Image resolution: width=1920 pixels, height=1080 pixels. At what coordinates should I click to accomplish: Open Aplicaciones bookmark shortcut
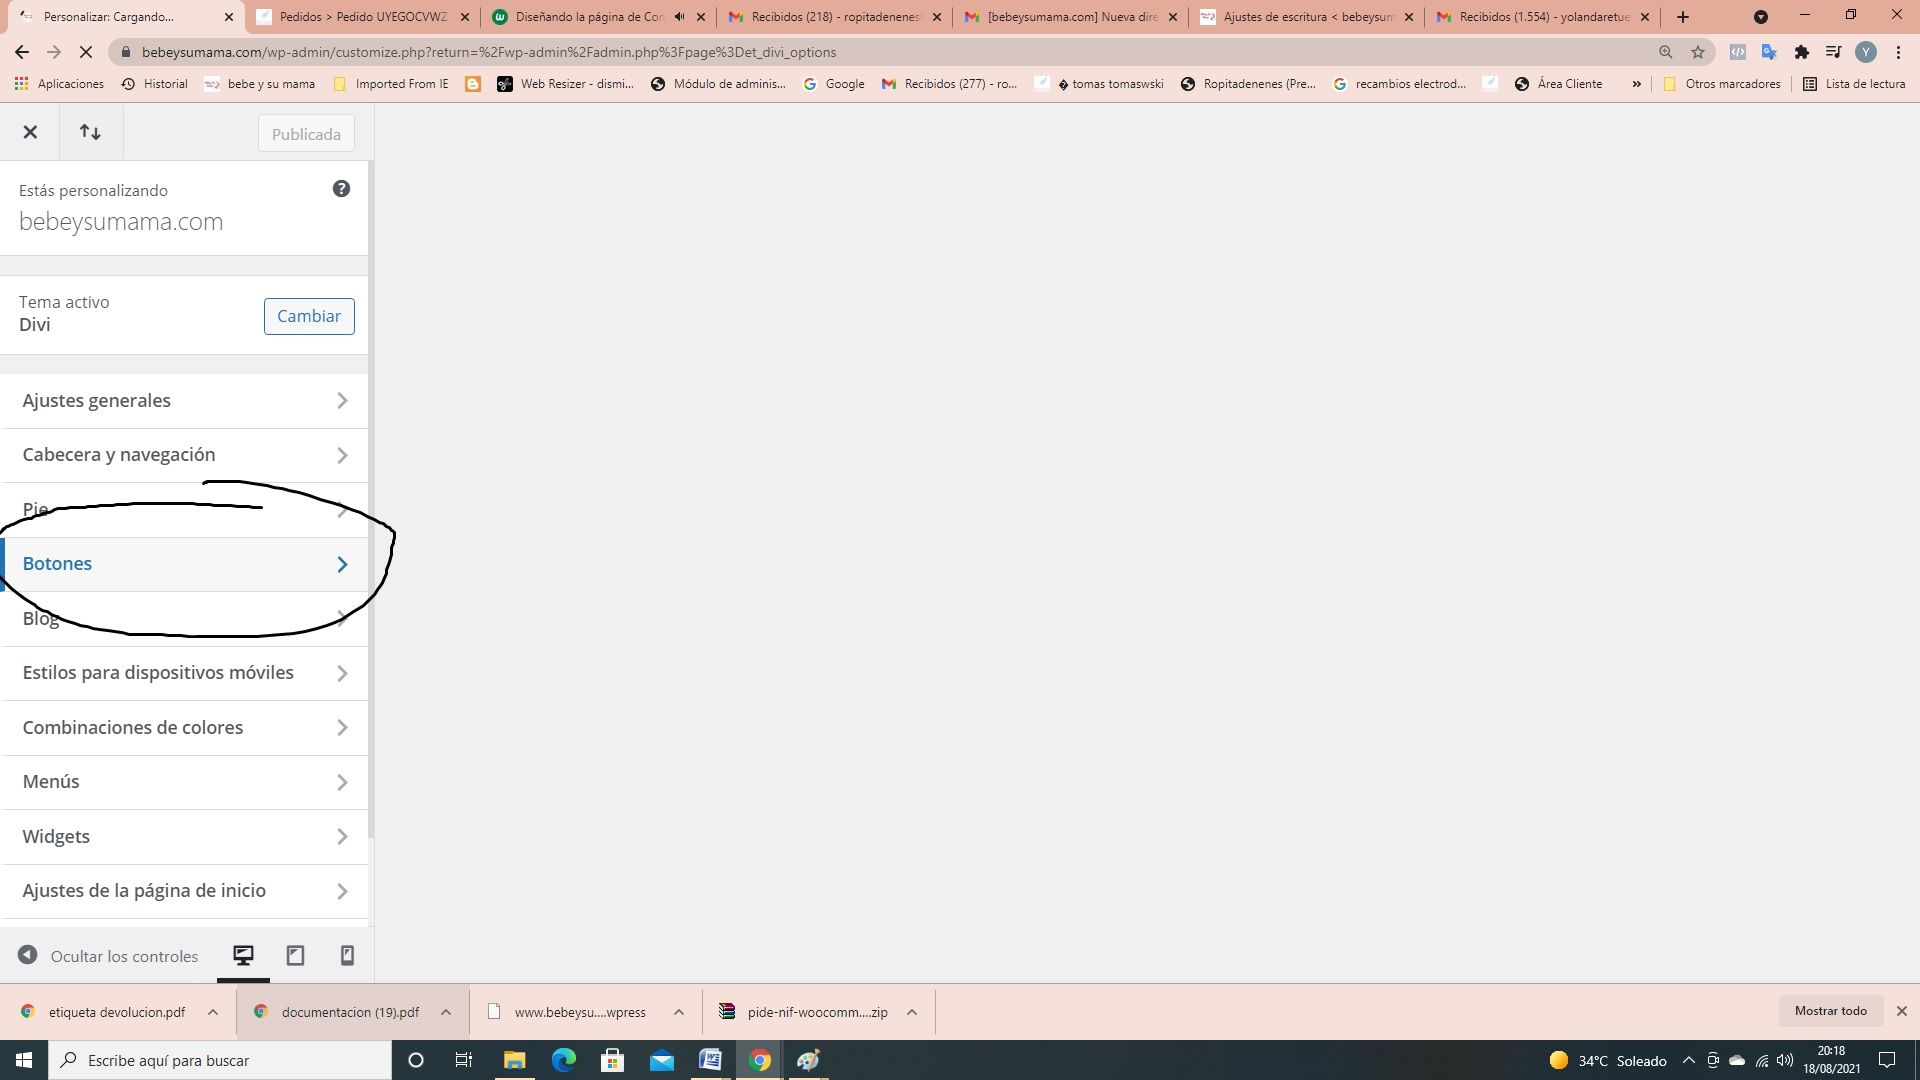coord(59,84)
